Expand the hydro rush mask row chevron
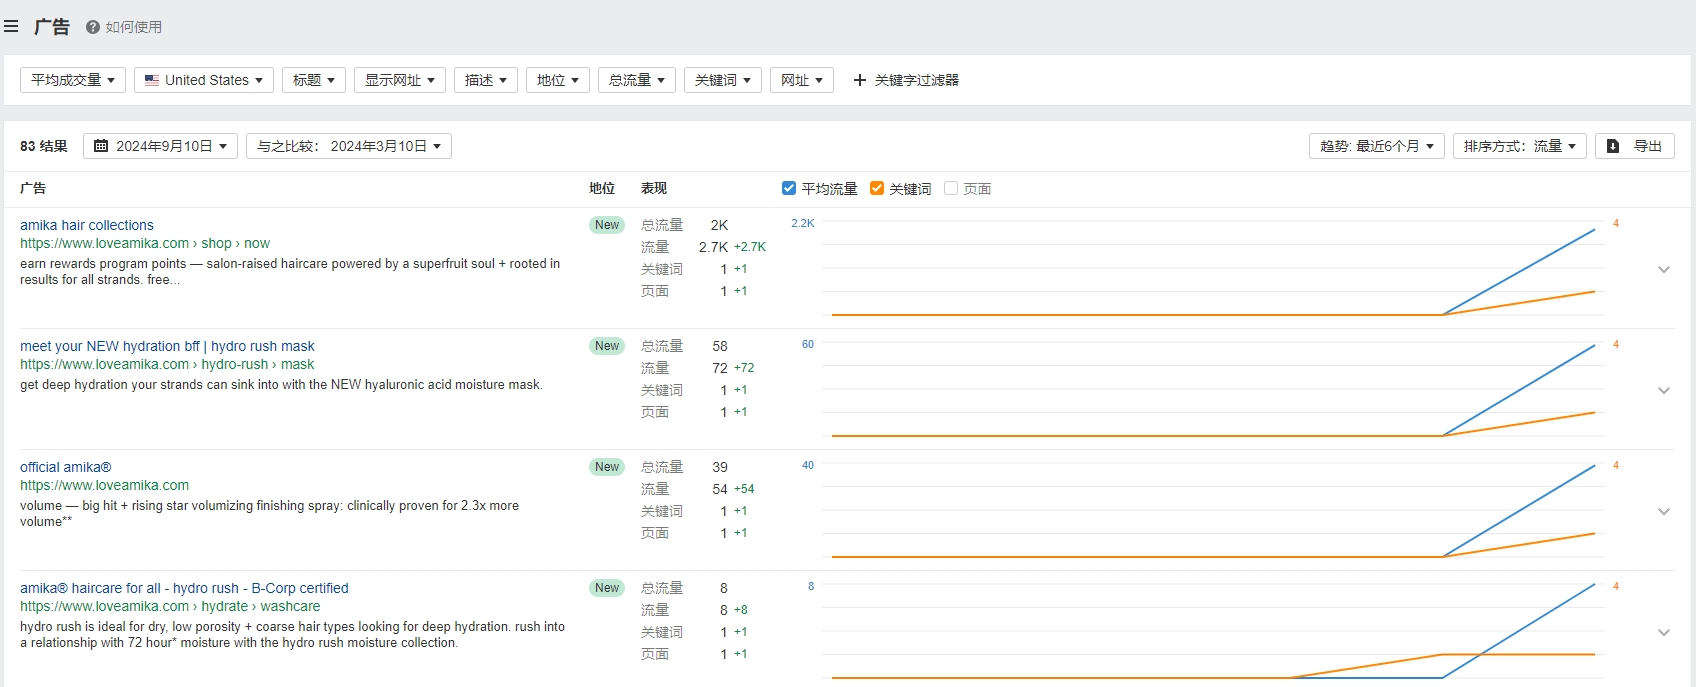Screen dimensions: 1696x687 click(x=1664, y=390)
